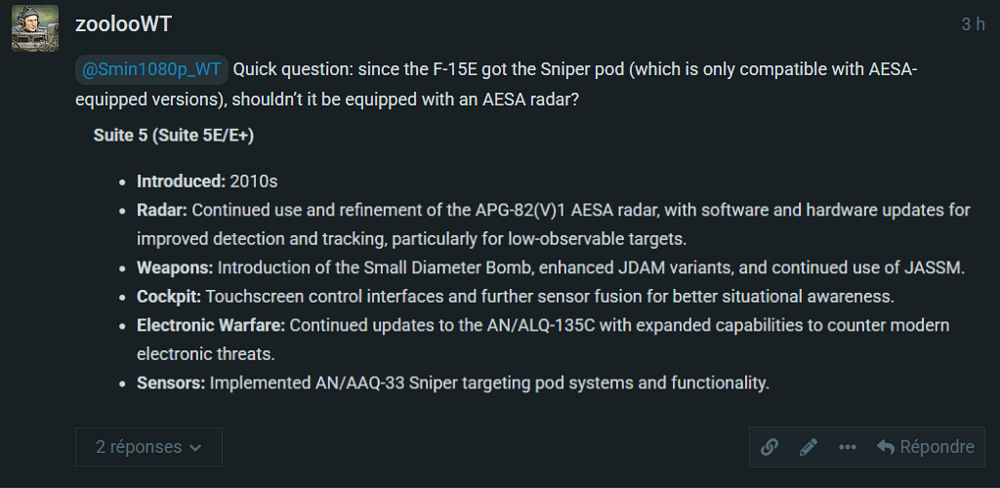Click the curved reply arrow icon
Image resolution: width=1000 pixels, height=488 pixels.
click(x=885, y=447)
